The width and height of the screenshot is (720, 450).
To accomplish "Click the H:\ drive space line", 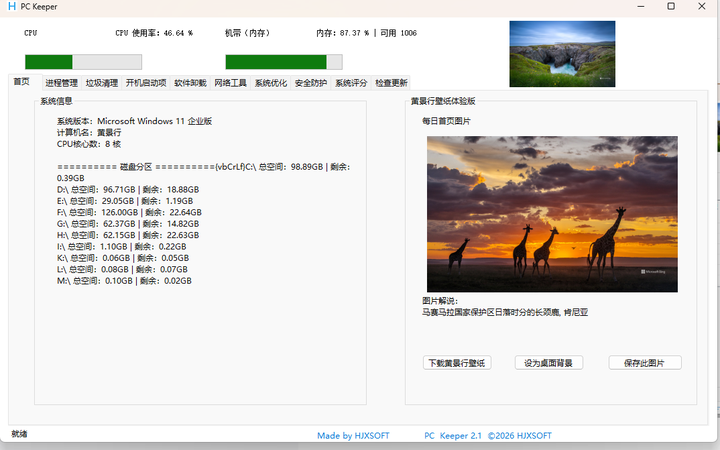I will (128, 235).
